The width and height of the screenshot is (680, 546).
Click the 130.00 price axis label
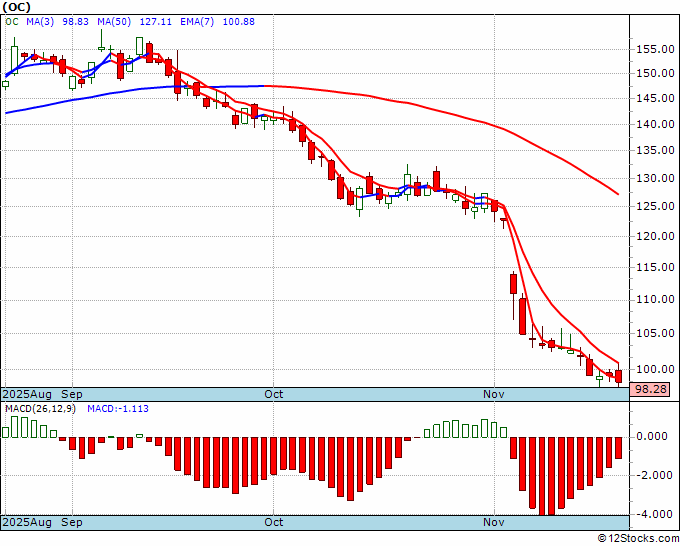click(655, 178)
